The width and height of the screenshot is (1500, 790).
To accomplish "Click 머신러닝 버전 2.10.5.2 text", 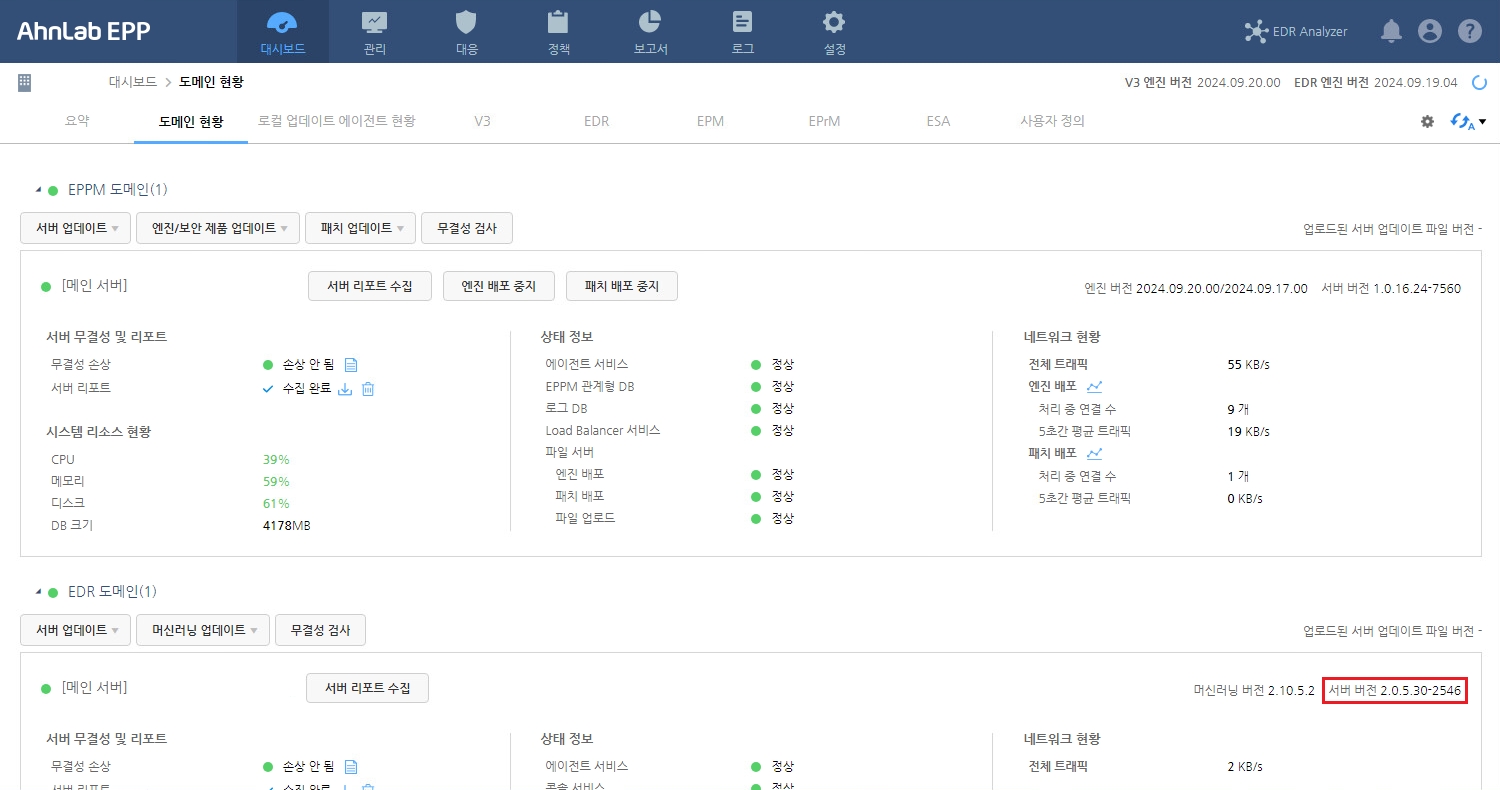I will click(x=1254, y=691).
